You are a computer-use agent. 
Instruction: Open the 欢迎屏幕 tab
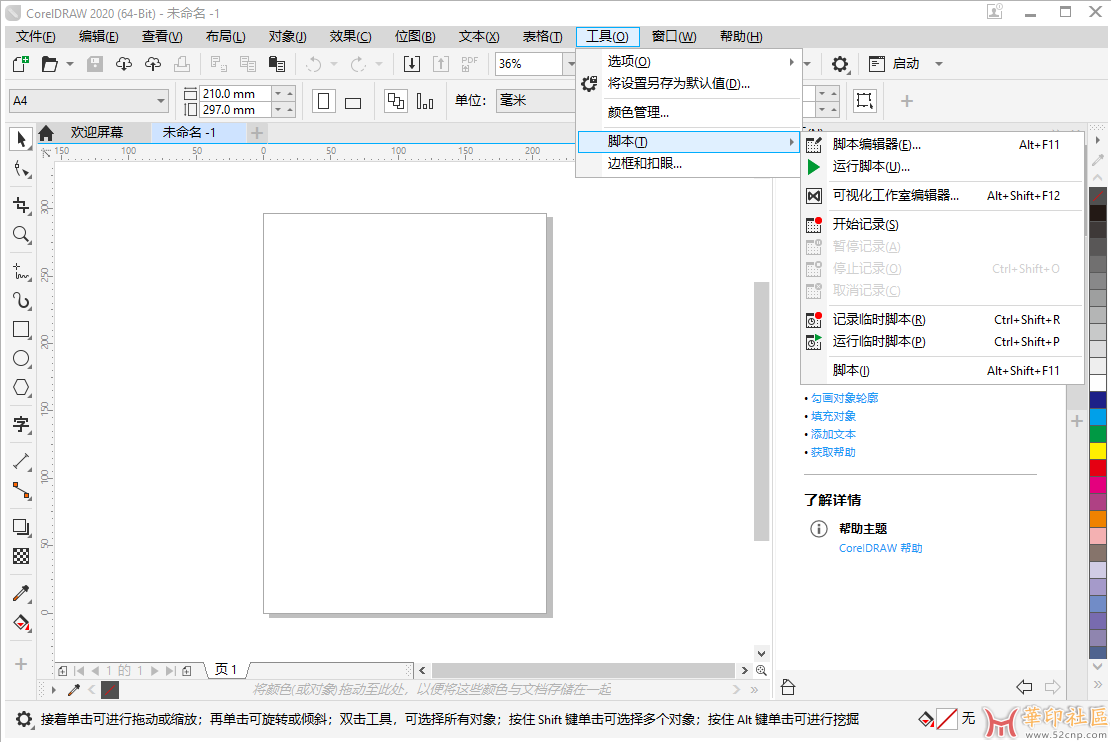[x=96, y=133]
